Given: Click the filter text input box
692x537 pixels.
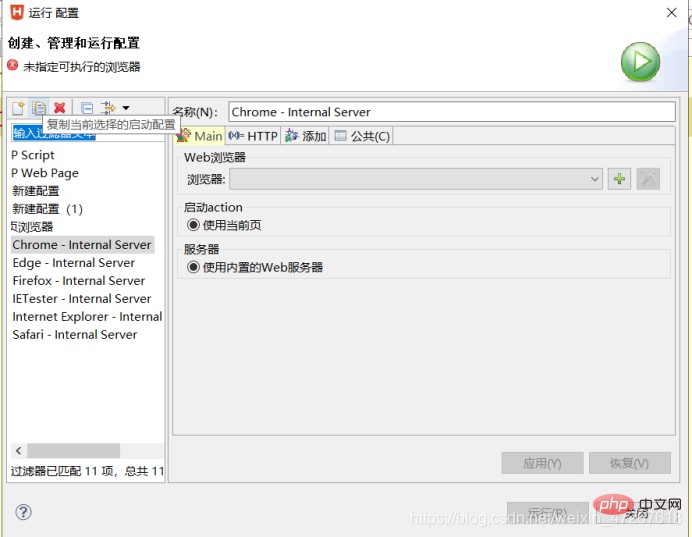Looking at the screenshot, I should point(87,133).
